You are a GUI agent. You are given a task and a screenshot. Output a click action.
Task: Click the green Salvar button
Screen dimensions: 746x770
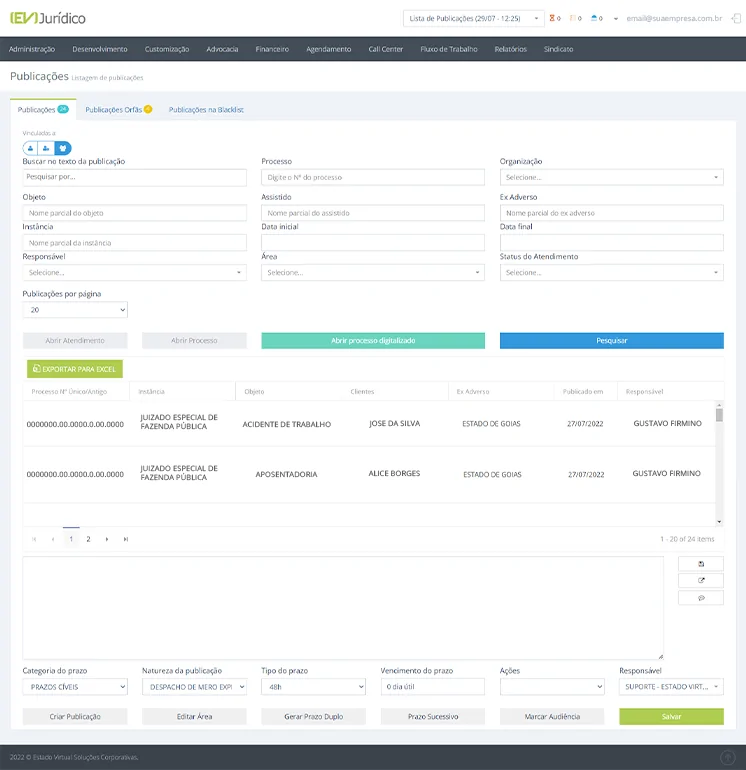(x=671, y=716)
